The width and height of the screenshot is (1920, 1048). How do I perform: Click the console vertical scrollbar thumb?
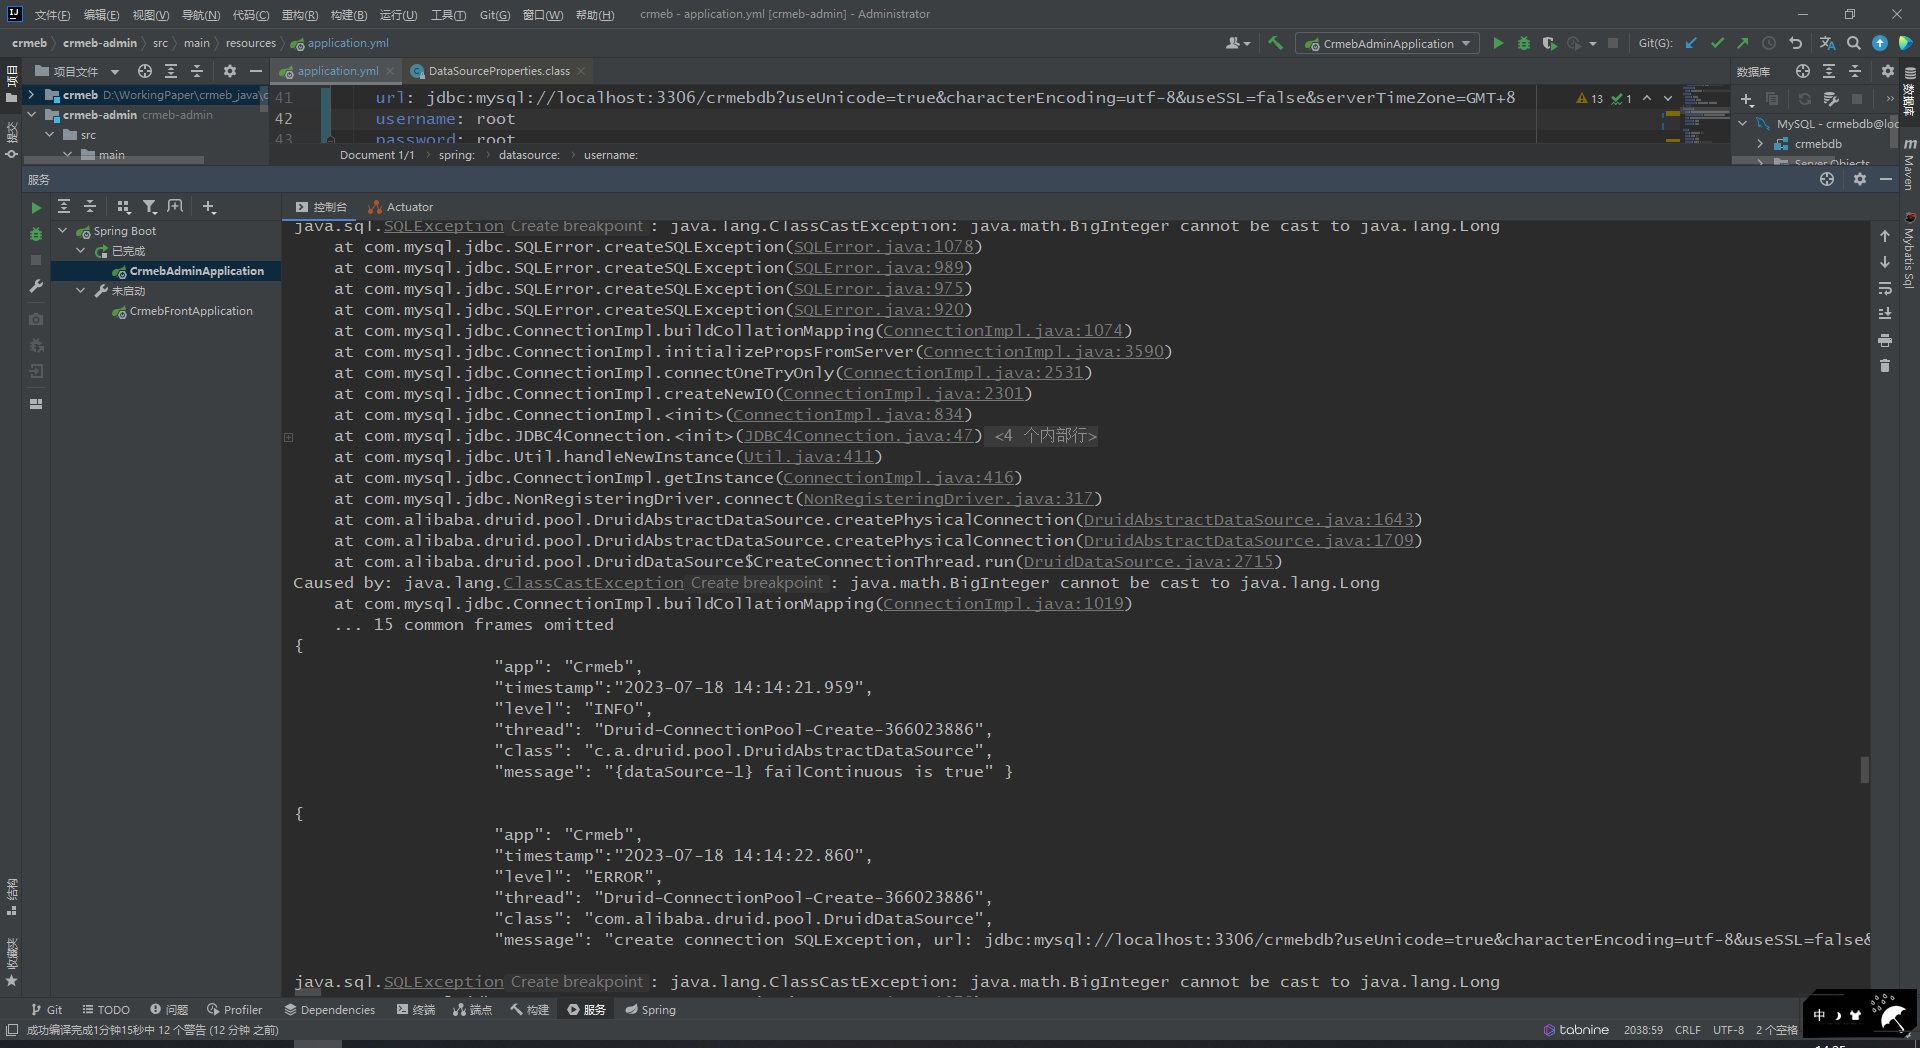point(1864,770)
